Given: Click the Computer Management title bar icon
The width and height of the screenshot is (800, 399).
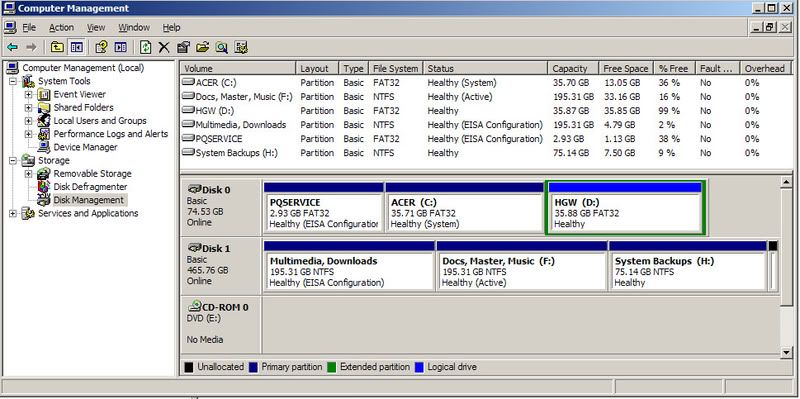Looking at the screenshot, I should [9, 8].
